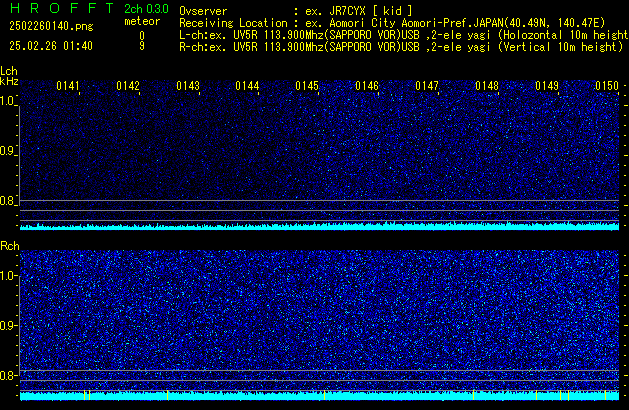Click the Rch 0.8 kHz axis label

[7, 375]
